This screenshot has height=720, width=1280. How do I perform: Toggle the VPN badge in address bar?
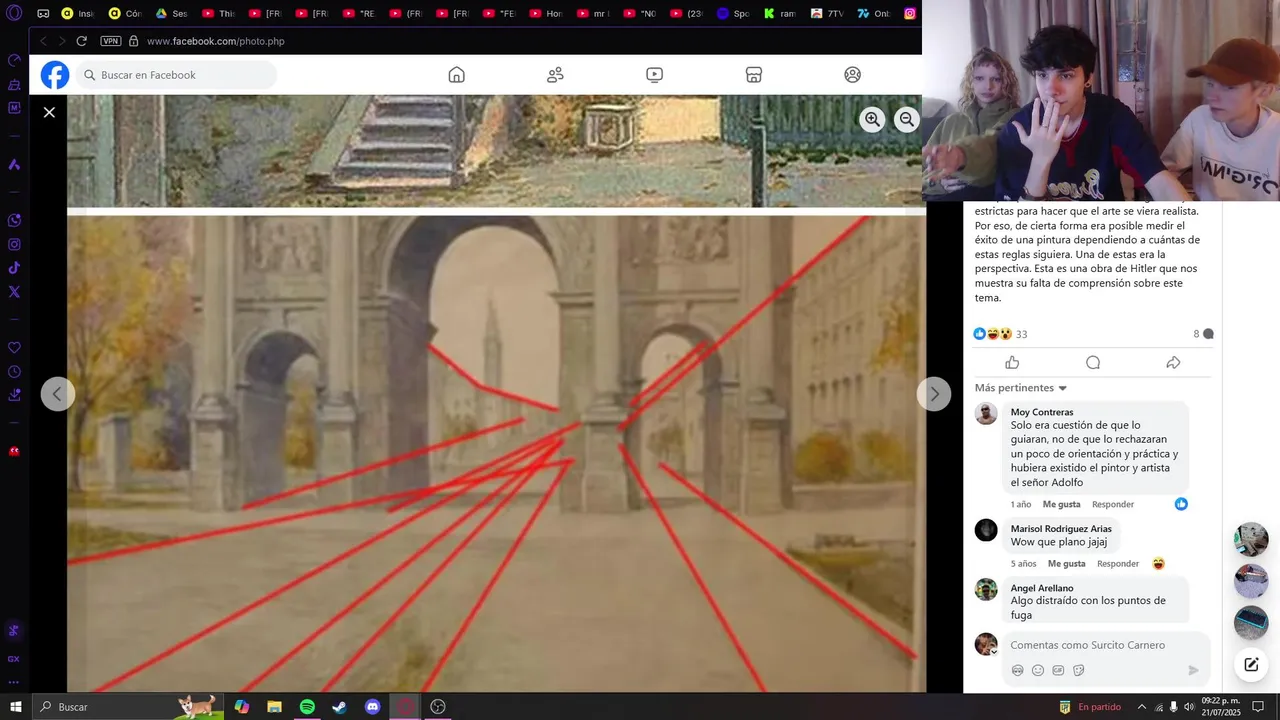point(111,41)
